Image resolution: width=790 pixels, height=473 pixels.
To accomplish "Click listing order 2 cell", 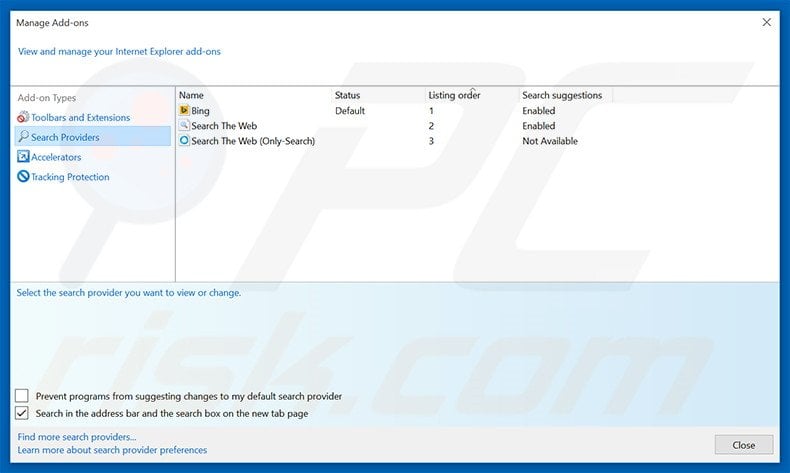I will [431, 126].
